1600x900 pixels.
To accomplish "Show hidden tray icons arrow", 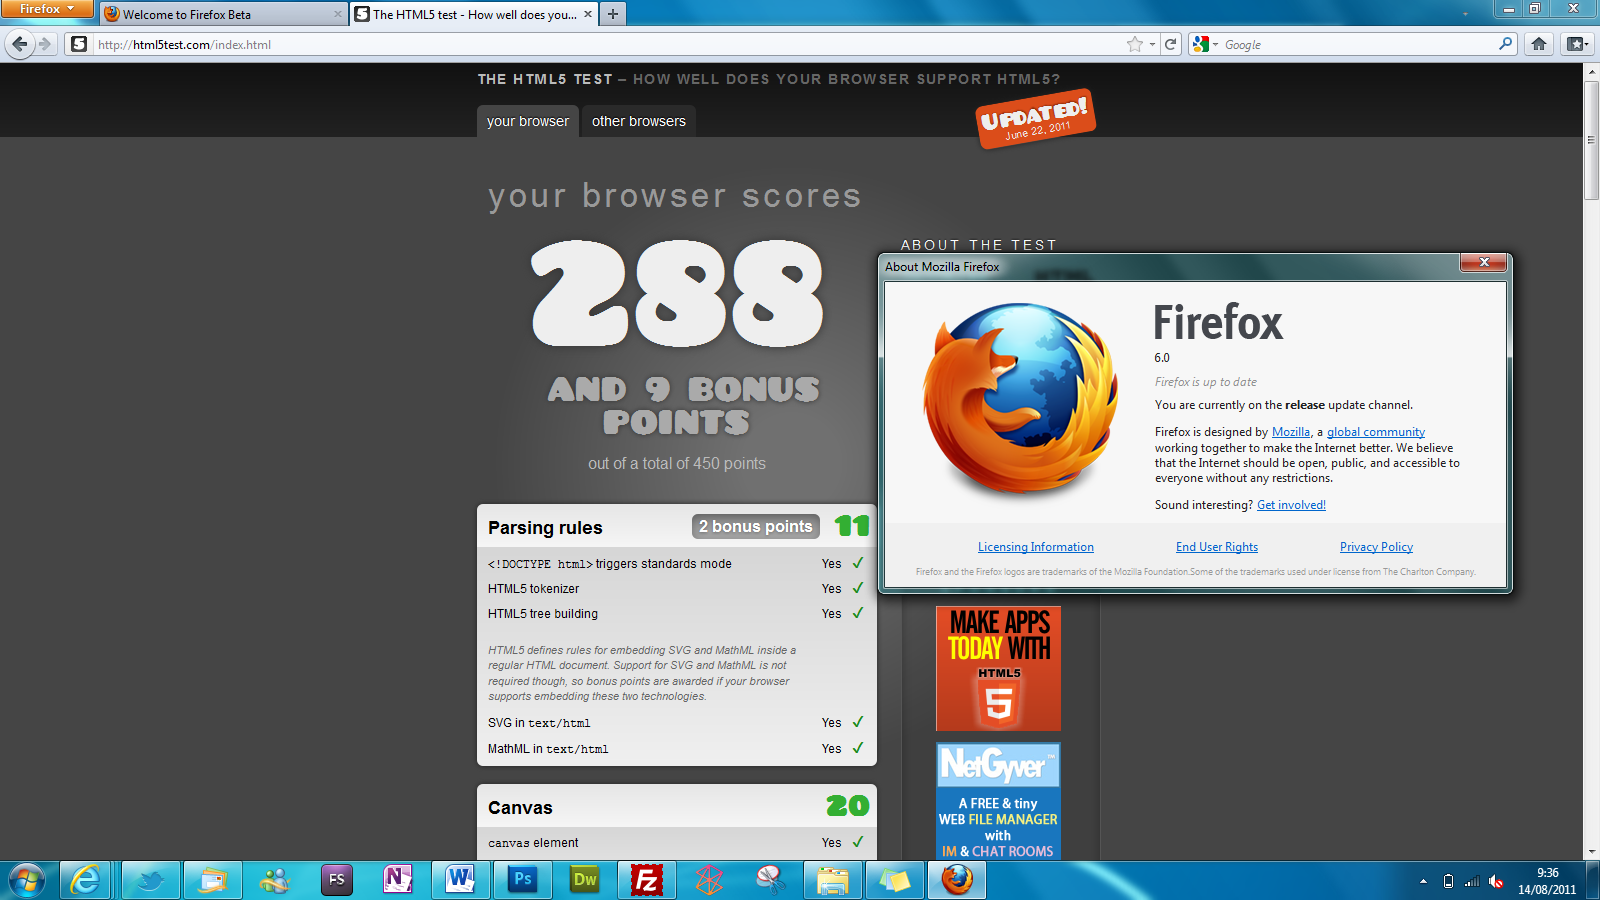I will pyautogui.click(x=1423, y=881).
